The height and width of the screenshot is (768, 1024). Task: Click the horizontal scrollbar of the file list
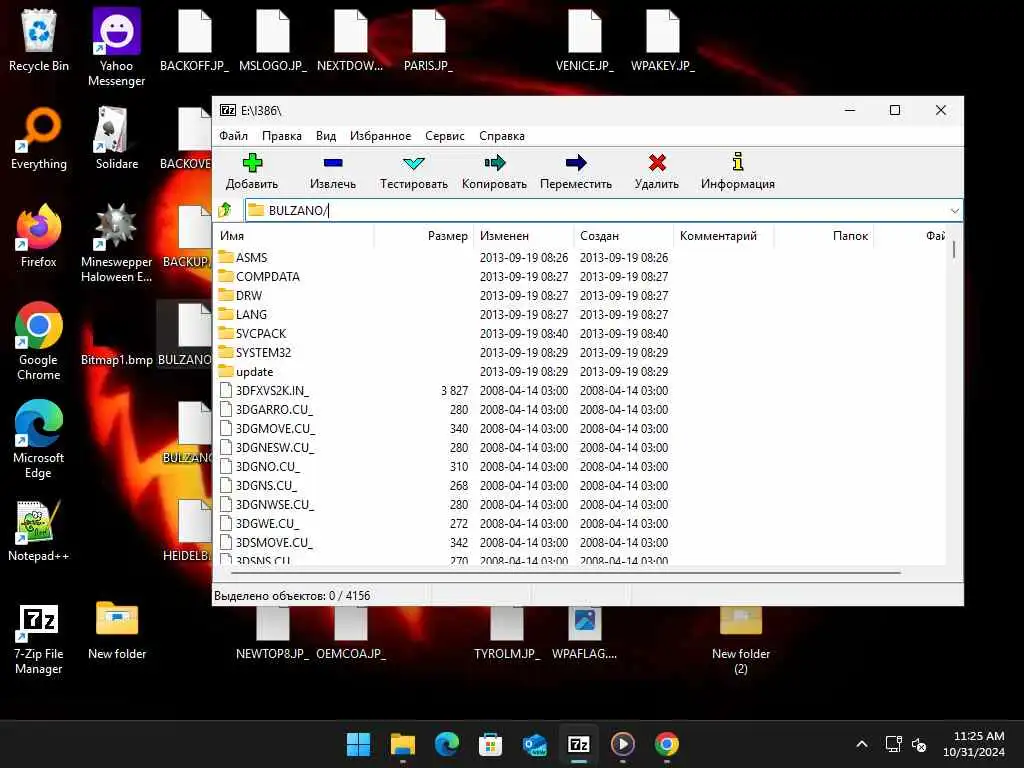pyautogui.click(x=566, y=573)
